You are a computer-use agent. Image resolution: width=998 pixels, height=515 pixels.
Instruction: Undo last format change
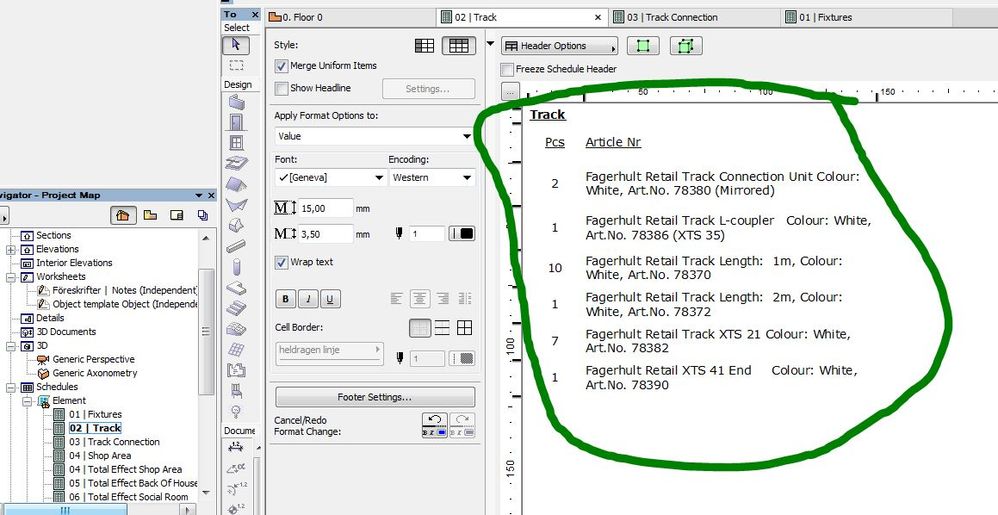point(435,425)
